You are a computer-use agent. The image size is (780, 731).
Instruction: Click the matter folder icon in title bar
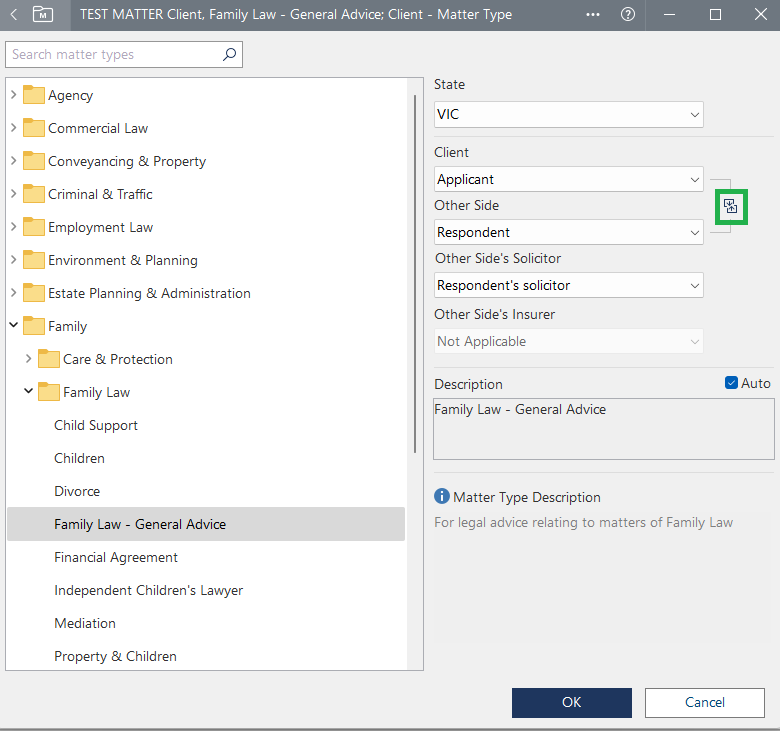43,15
